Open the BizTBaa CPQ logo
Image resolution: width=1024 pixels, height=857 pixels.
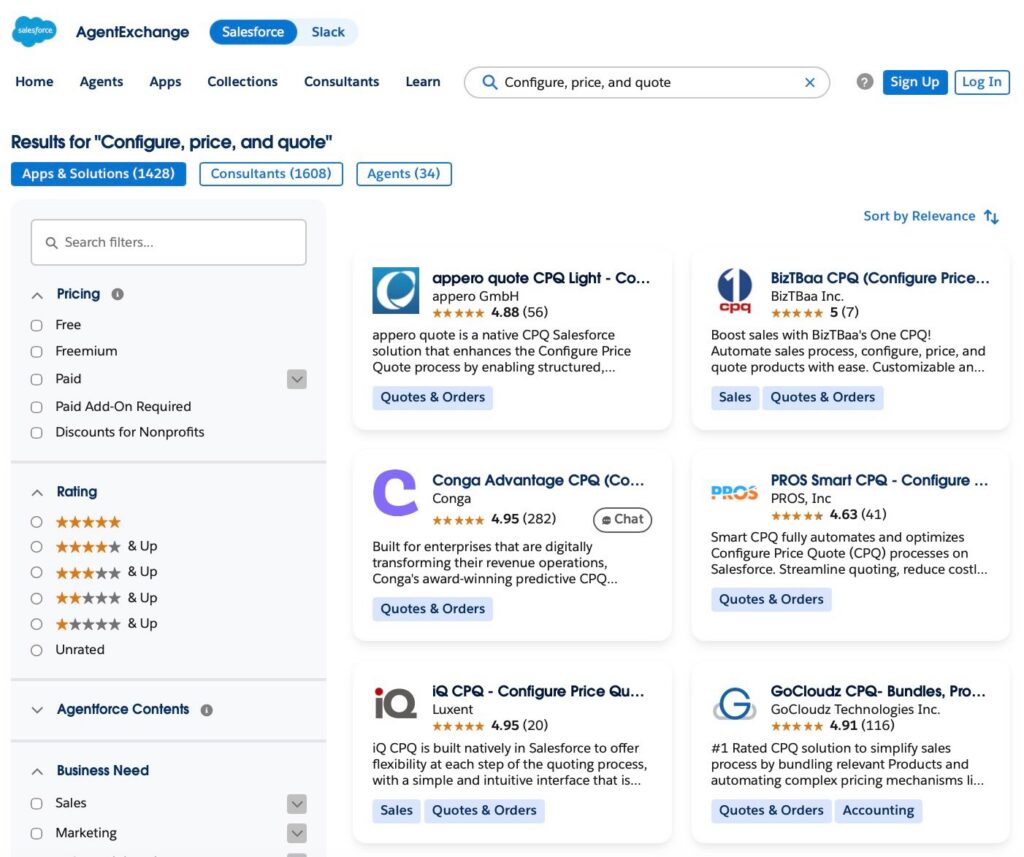[x=735, y=290]
